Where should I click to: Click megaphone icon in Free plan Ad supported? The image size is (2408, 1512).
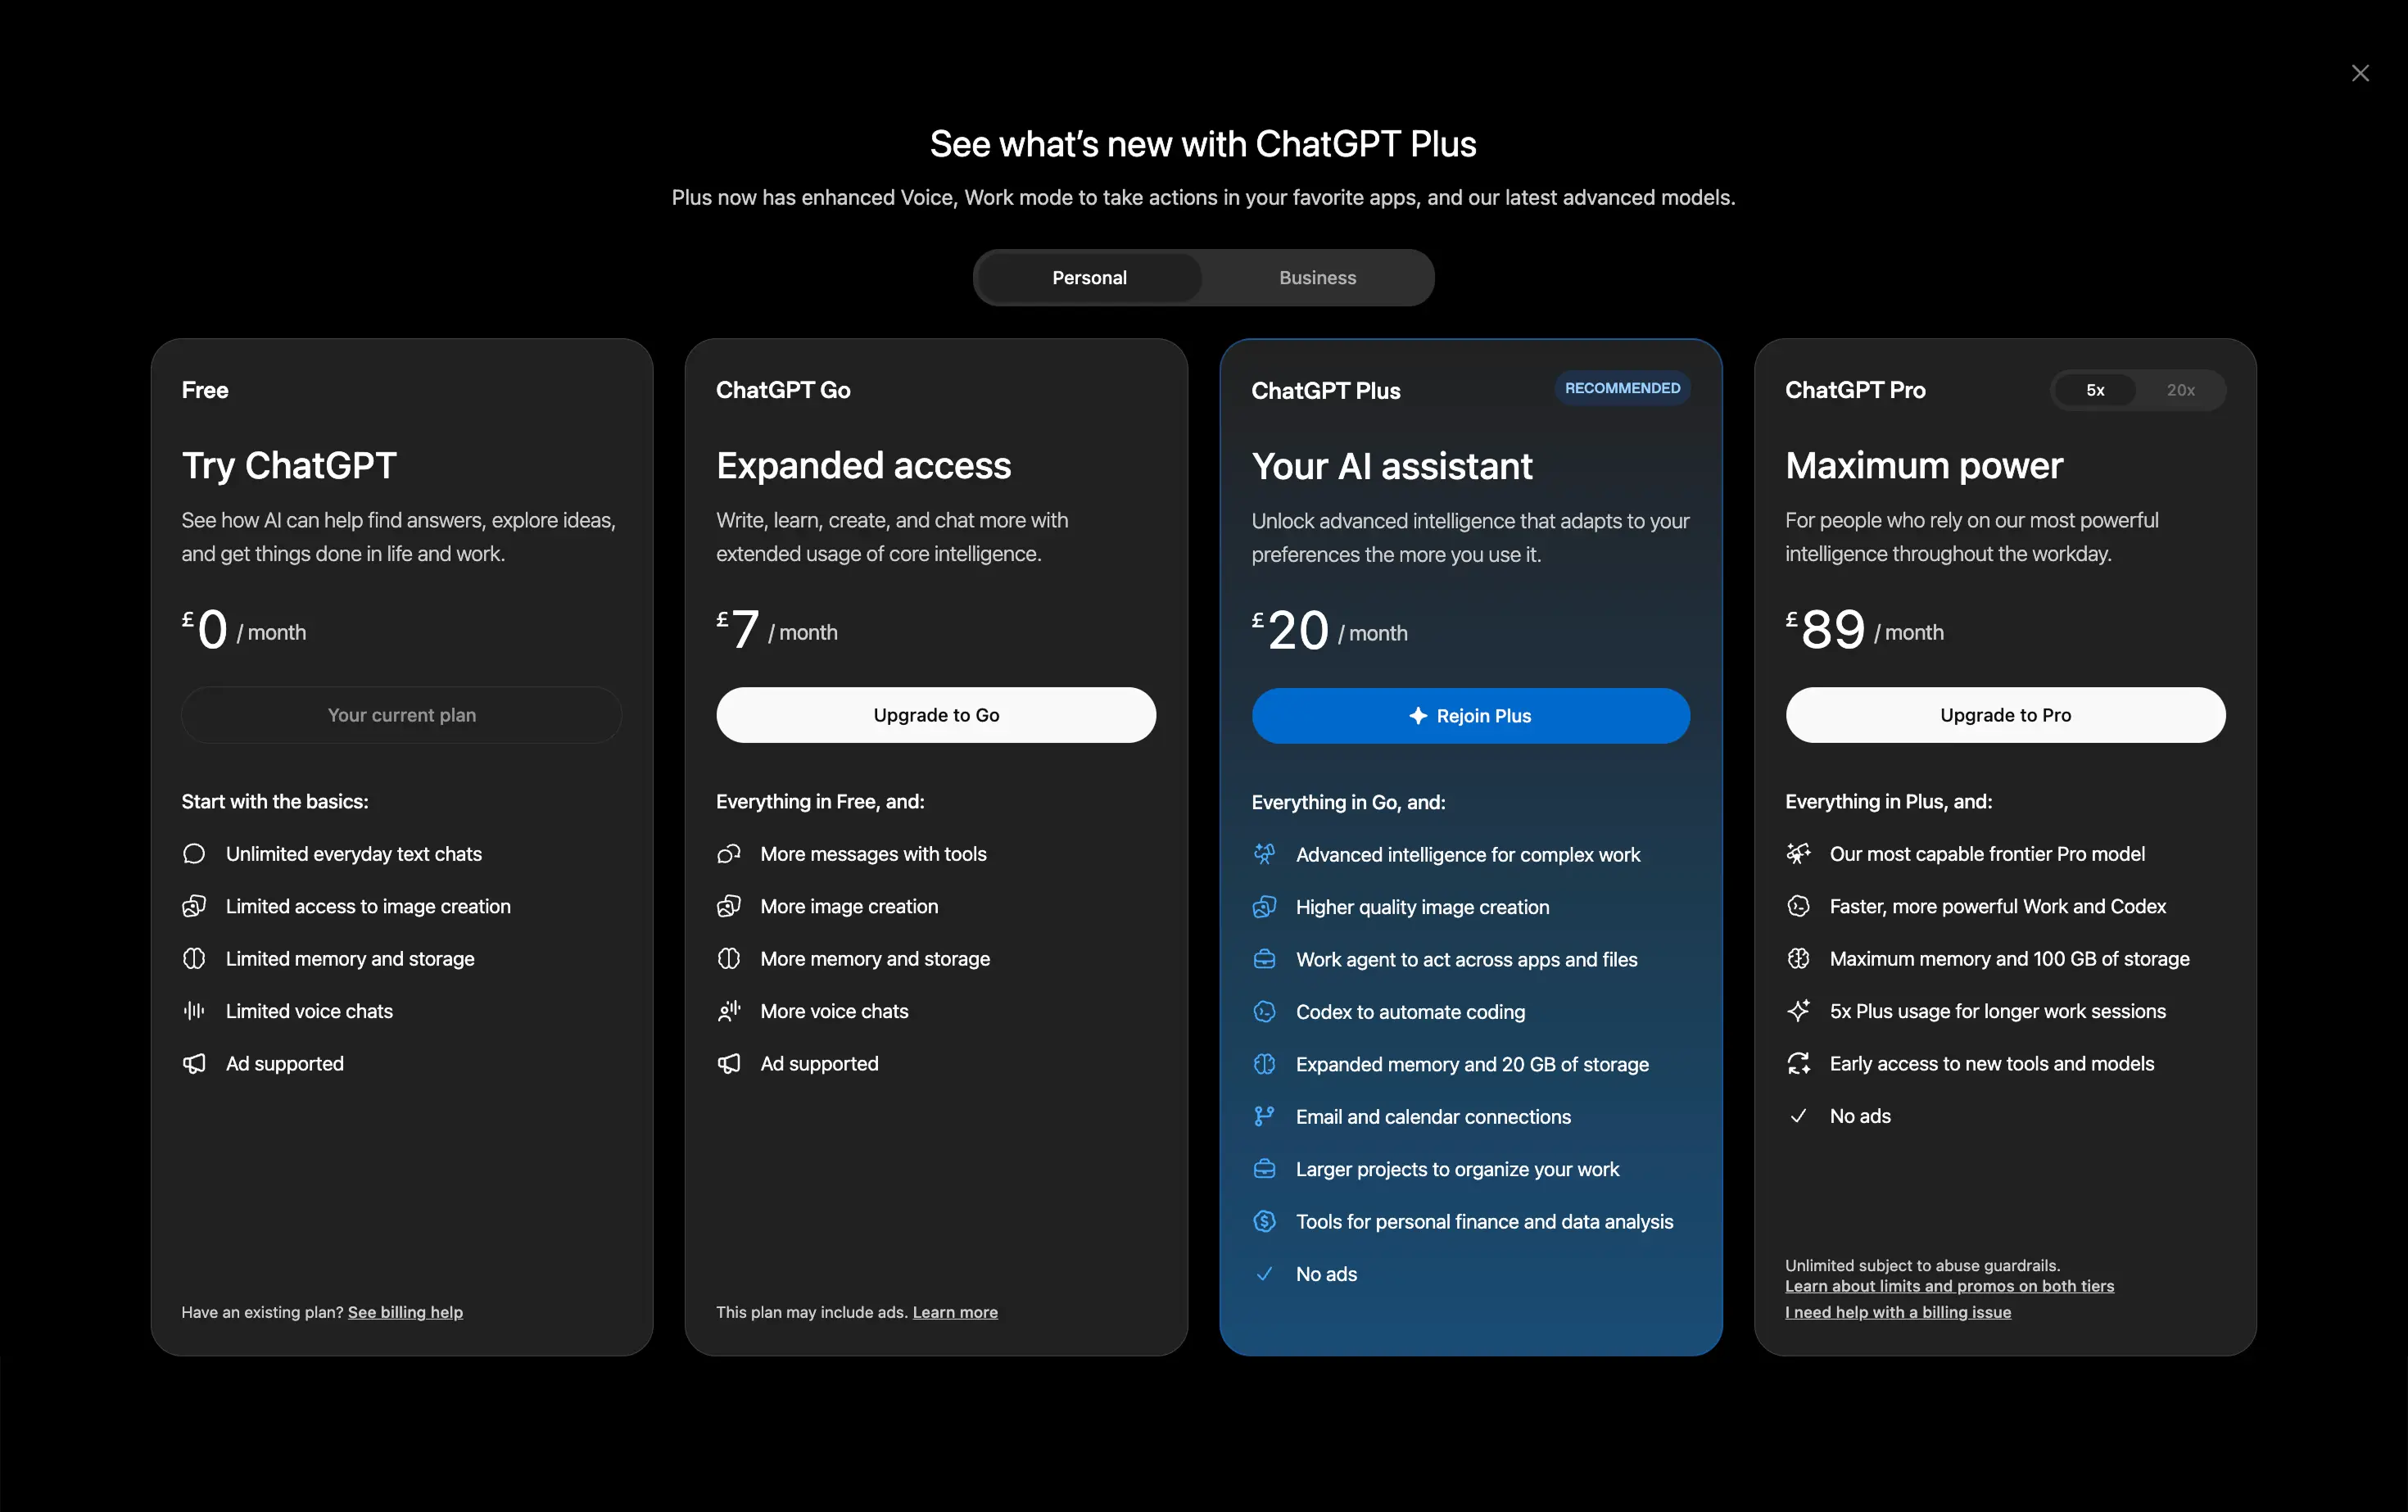[x=194, y=1064]
